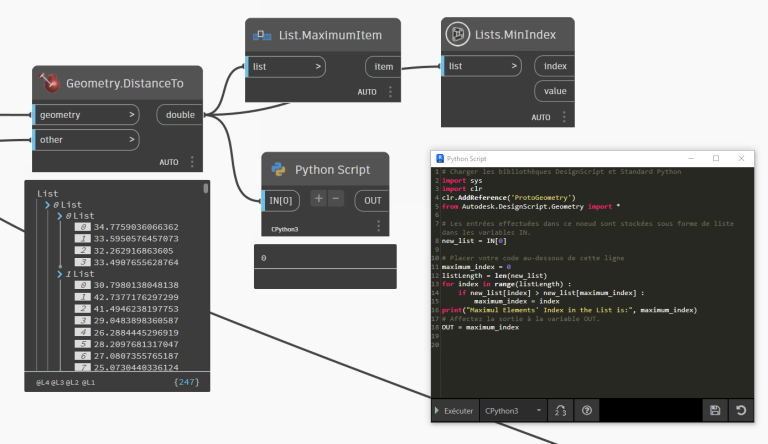Click the double output port
The height and width of the screenshot is (444, 768).
(180, 115)
